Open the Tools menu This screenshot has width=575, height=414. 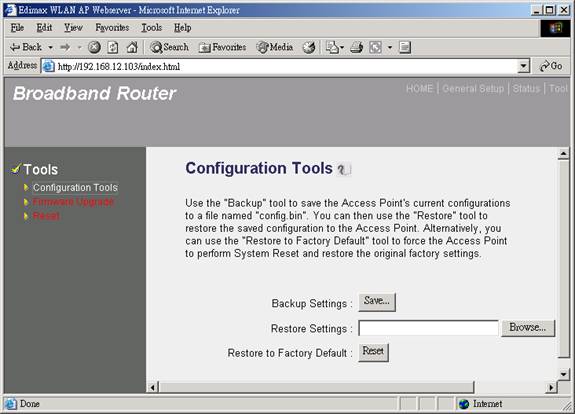tap(151, 28)
